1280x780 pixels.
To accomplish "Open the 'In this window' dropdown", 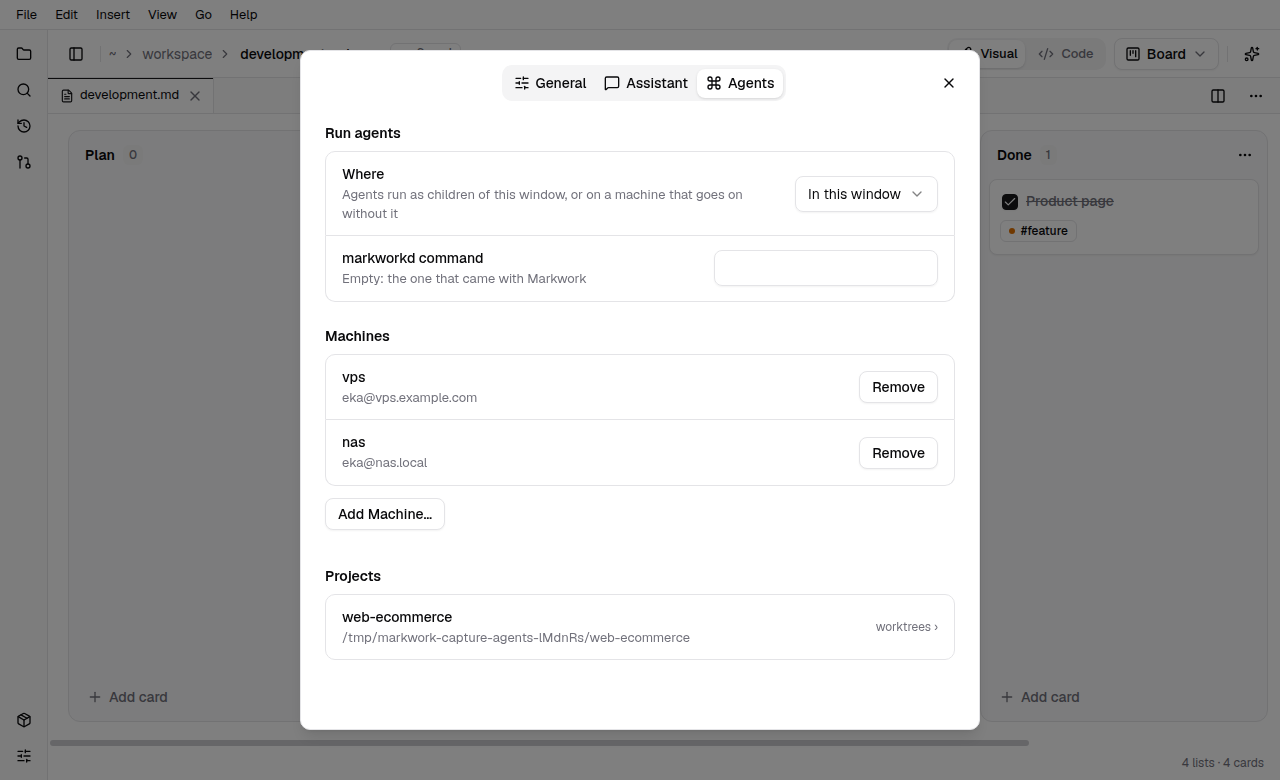I will pyautogui.click(x=866, y=194).
